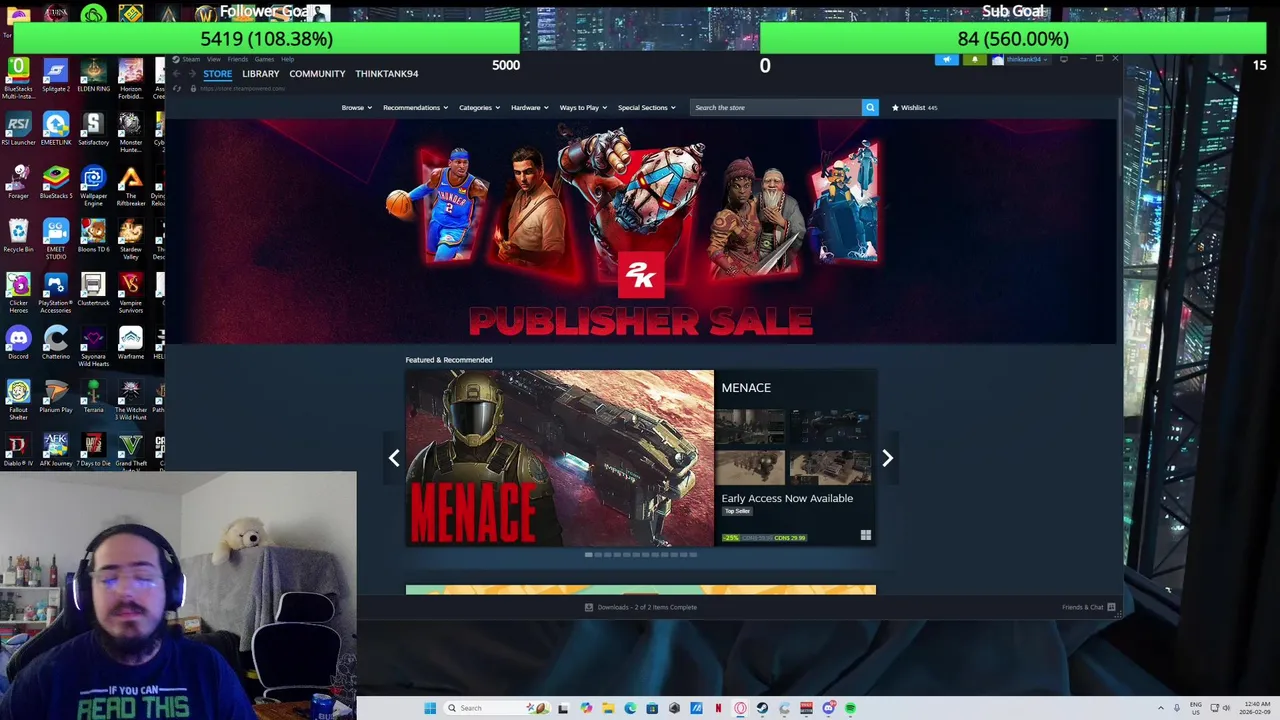Click the MENACE game title
Image resolution: width=1280 pixels, height=720 pixels.
[746, 388]
